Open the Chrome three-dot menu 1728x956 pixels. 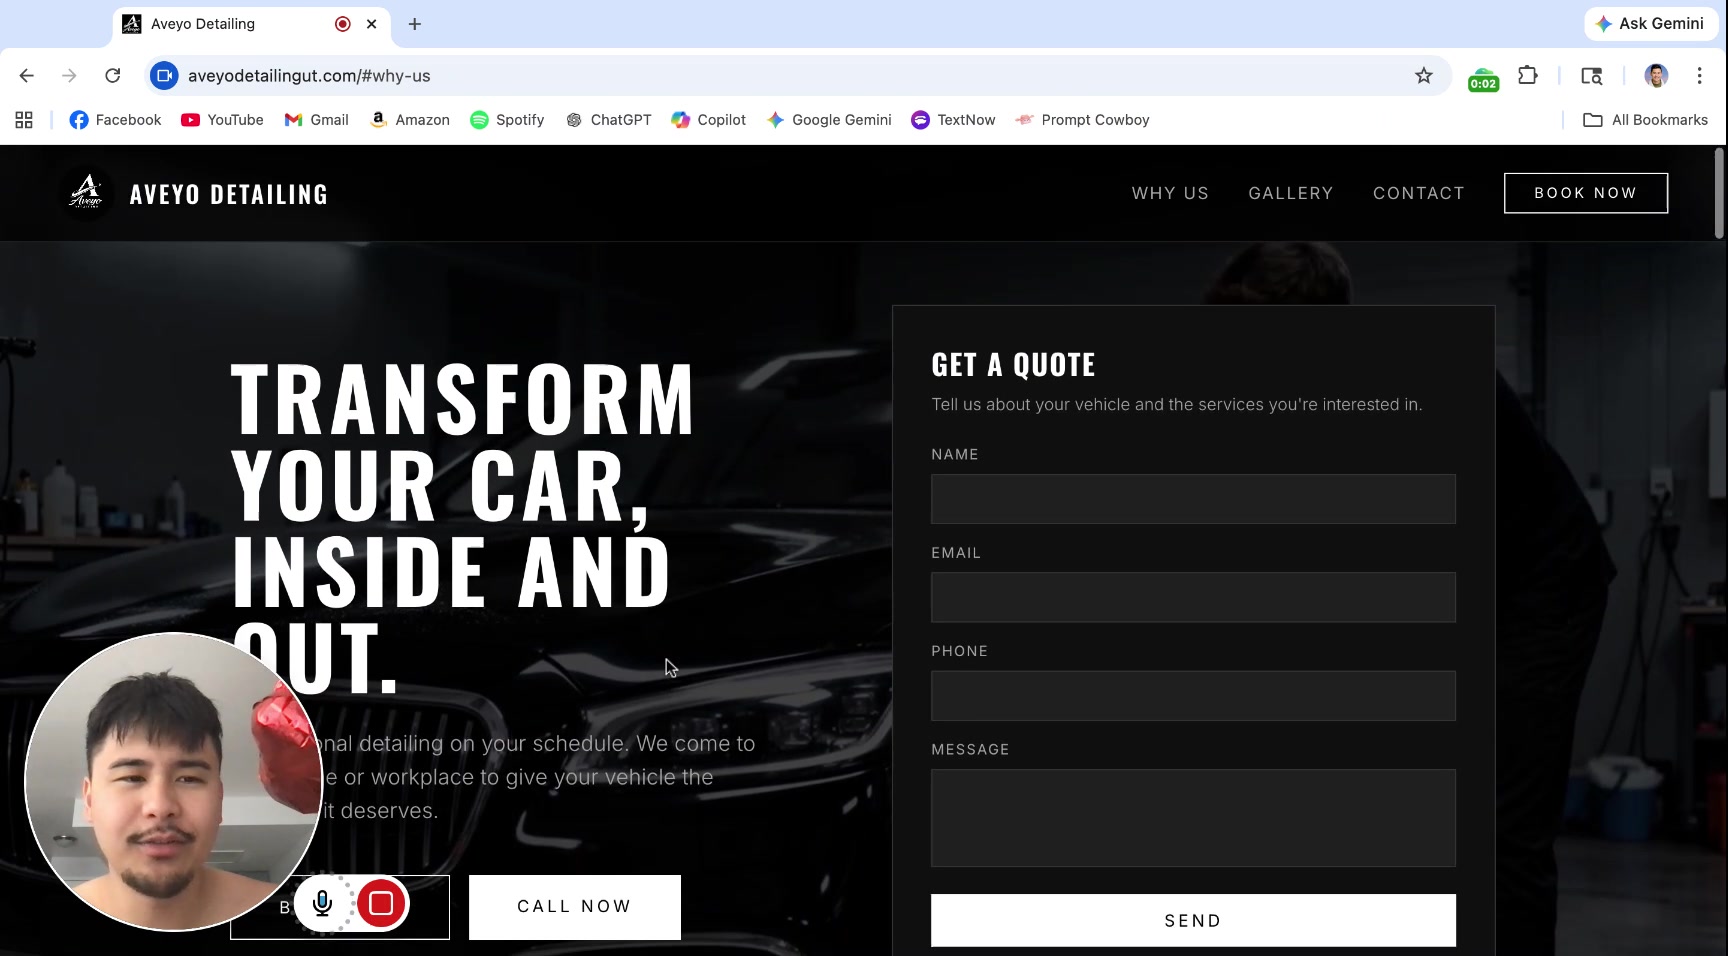pyautogui.click(x=1699, y=76)
